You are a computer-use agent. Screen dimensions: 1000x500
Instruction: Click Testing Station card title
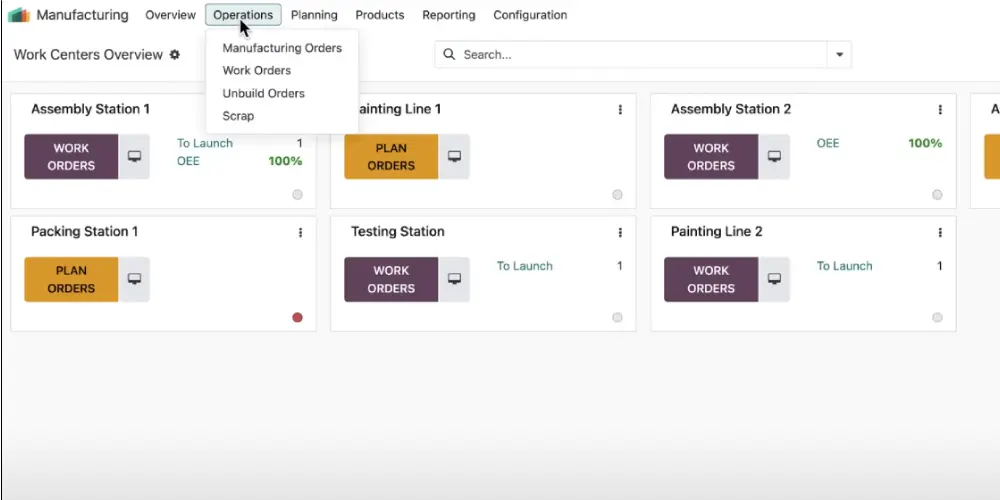pyautogui.click(x=398, y=232)
